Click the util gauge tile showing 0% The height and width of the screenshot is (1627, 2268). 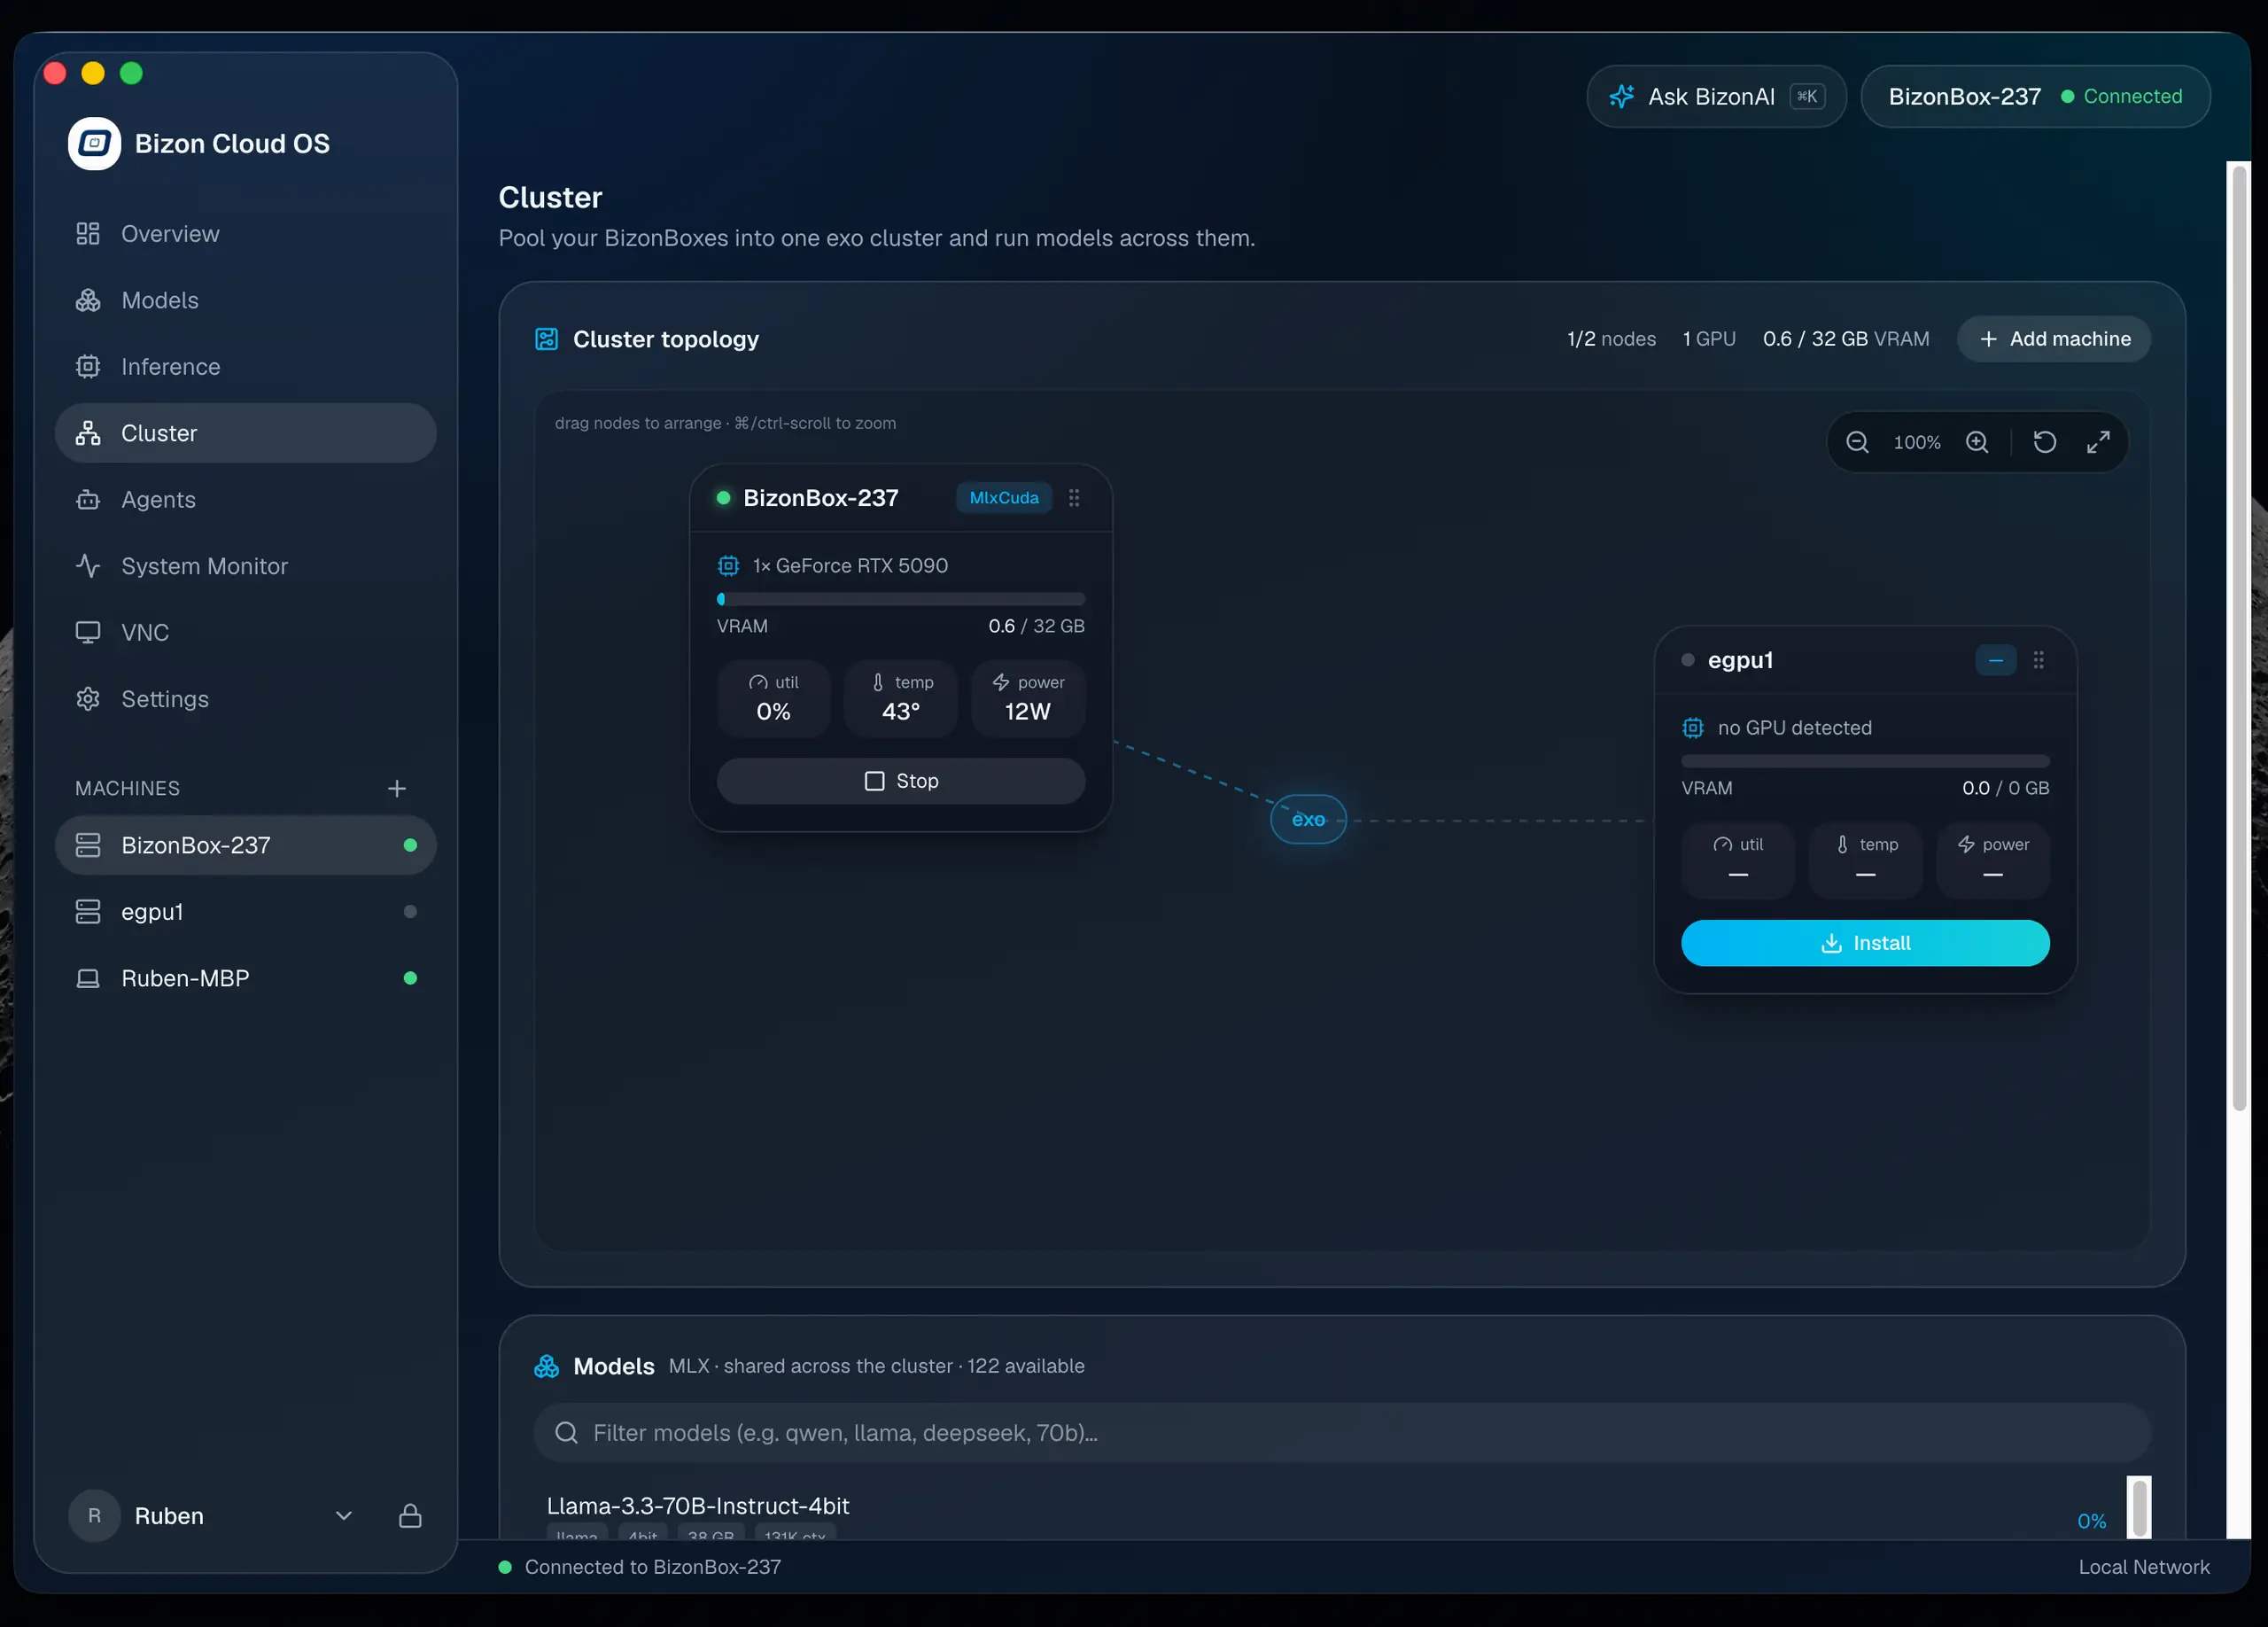pyautogui.click(x=773, y=699)
